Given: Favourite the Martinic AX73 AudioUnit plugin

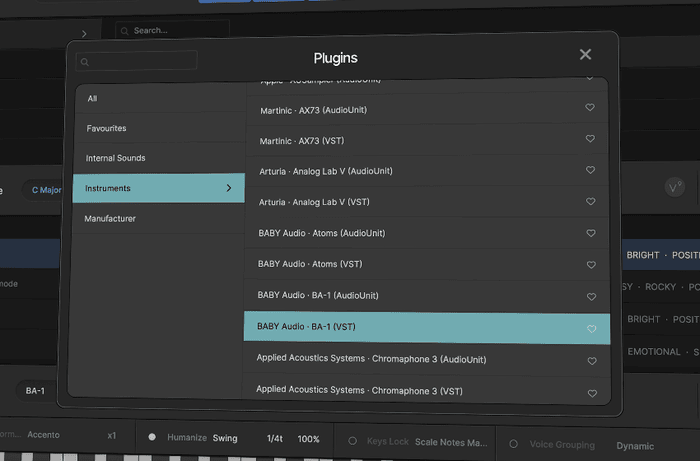Looking at the screenshot, I should (590, 109).
